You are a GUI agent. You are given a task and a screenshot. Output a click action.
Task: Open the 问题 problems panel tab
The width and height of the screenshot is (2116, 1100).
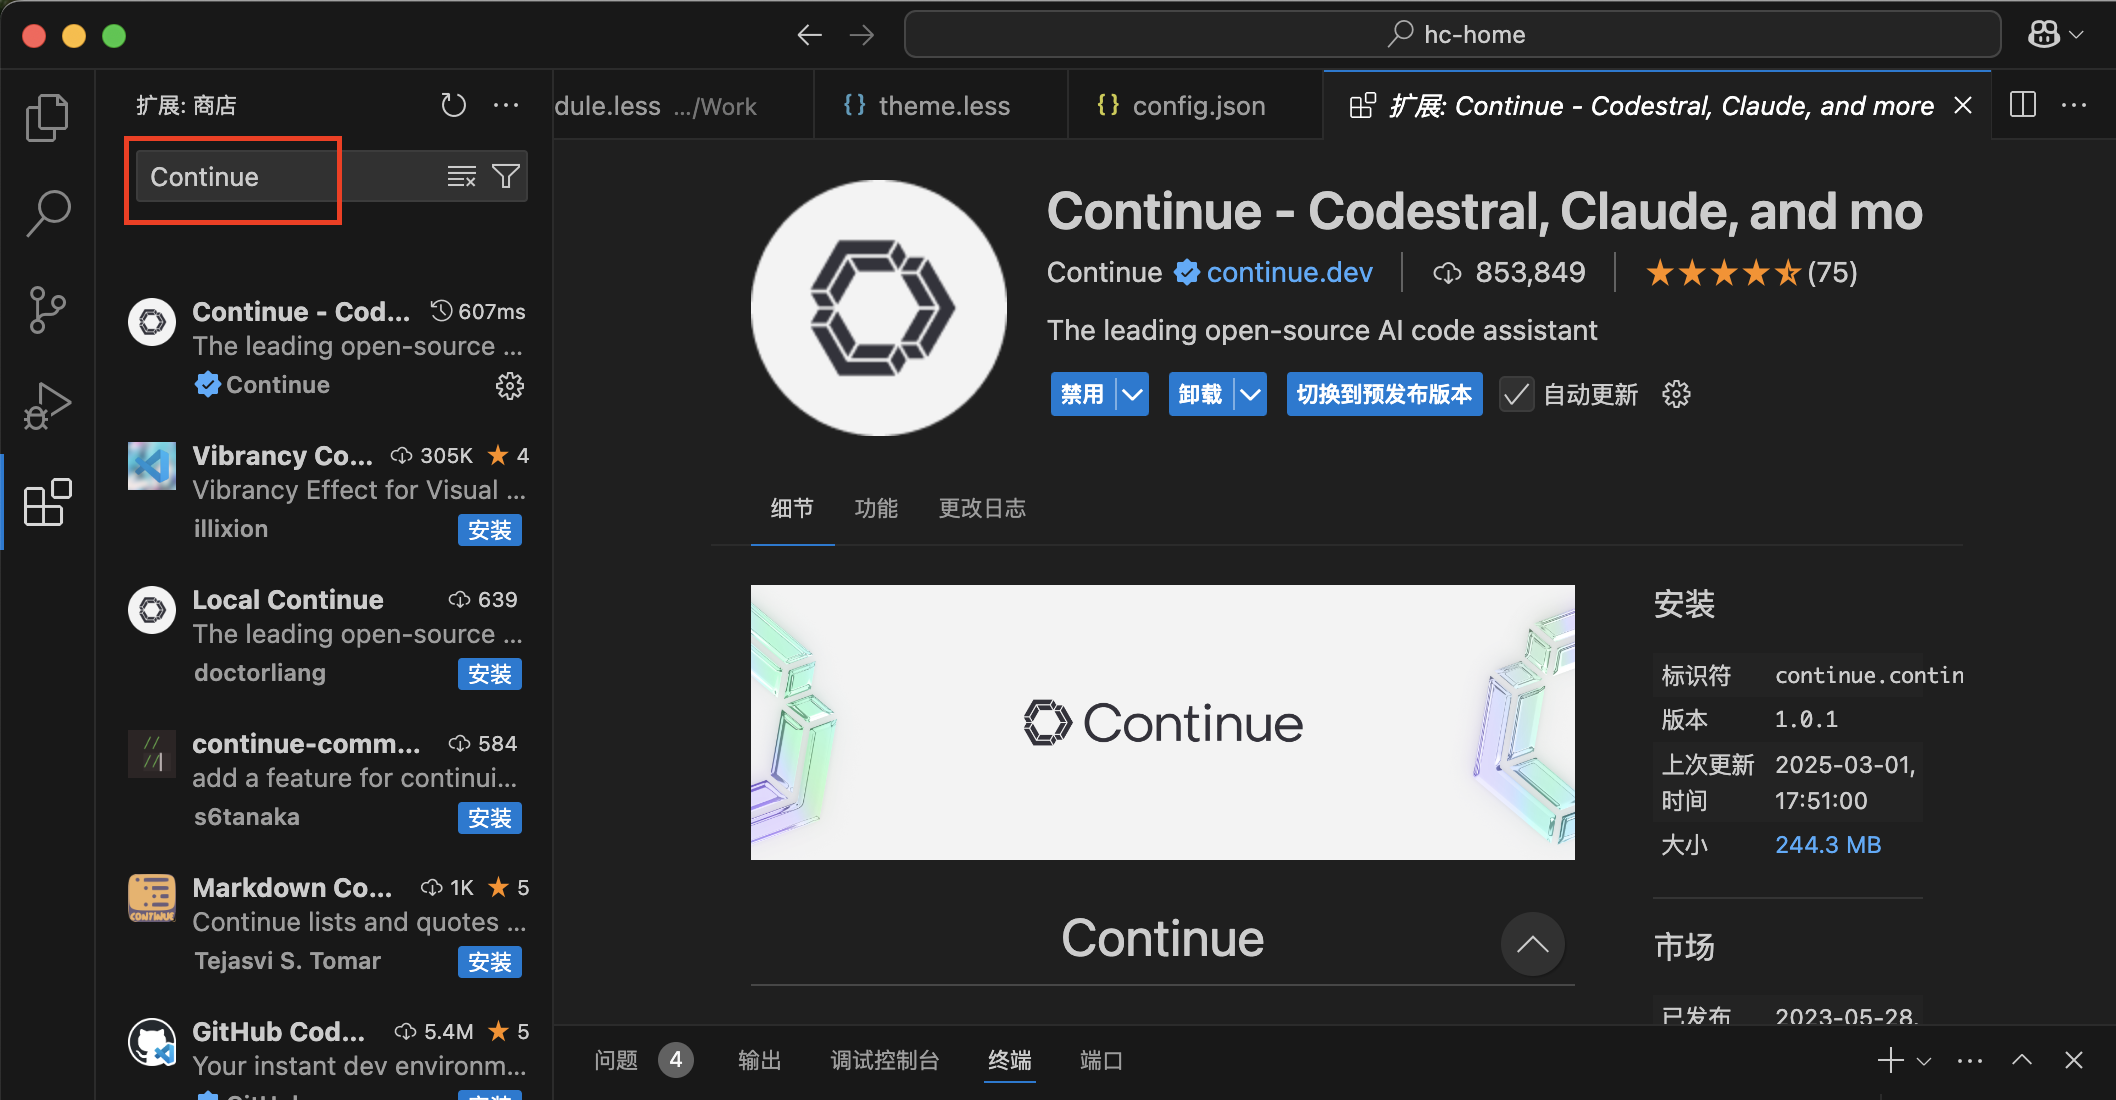pos(643,1060)
